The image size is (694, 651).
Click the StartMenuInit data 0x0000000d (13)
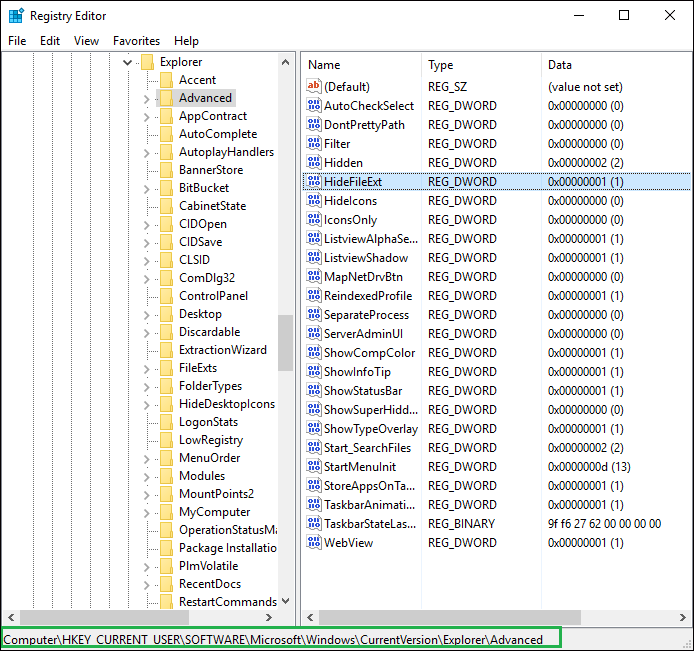click(x=589, y=467)
